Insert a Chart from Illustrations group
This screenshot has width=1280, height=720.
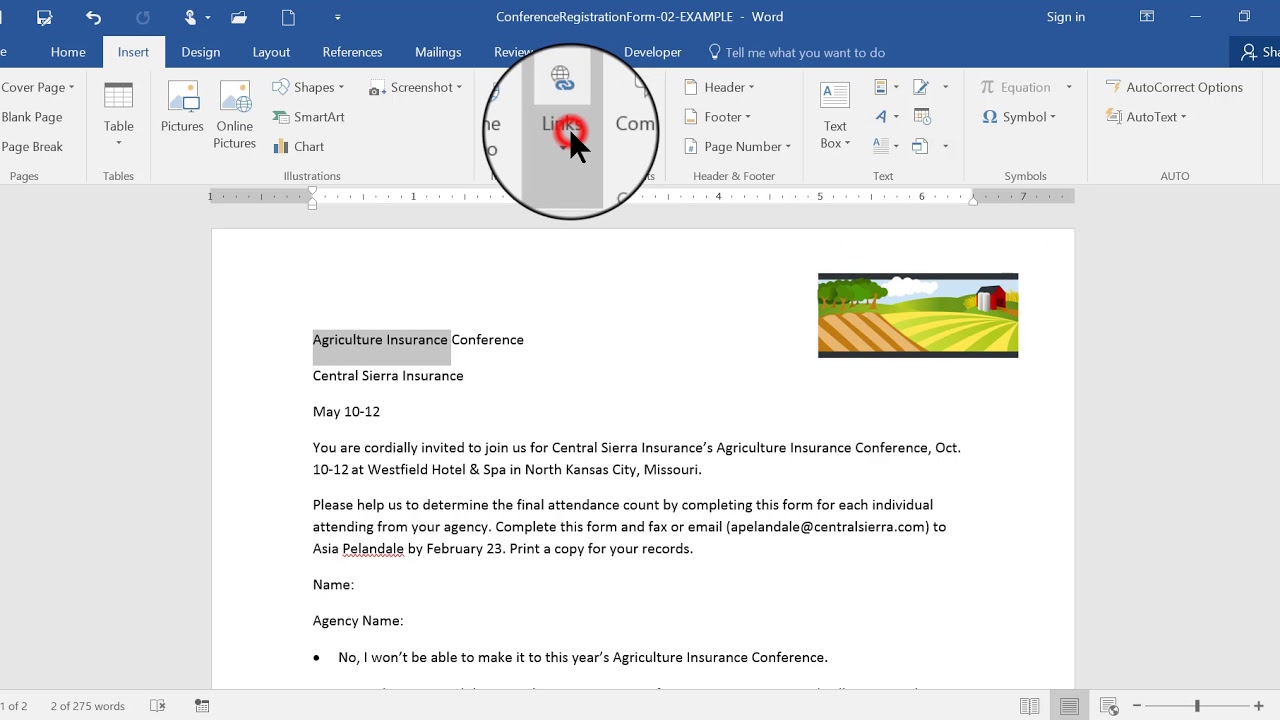click(299, 146)
